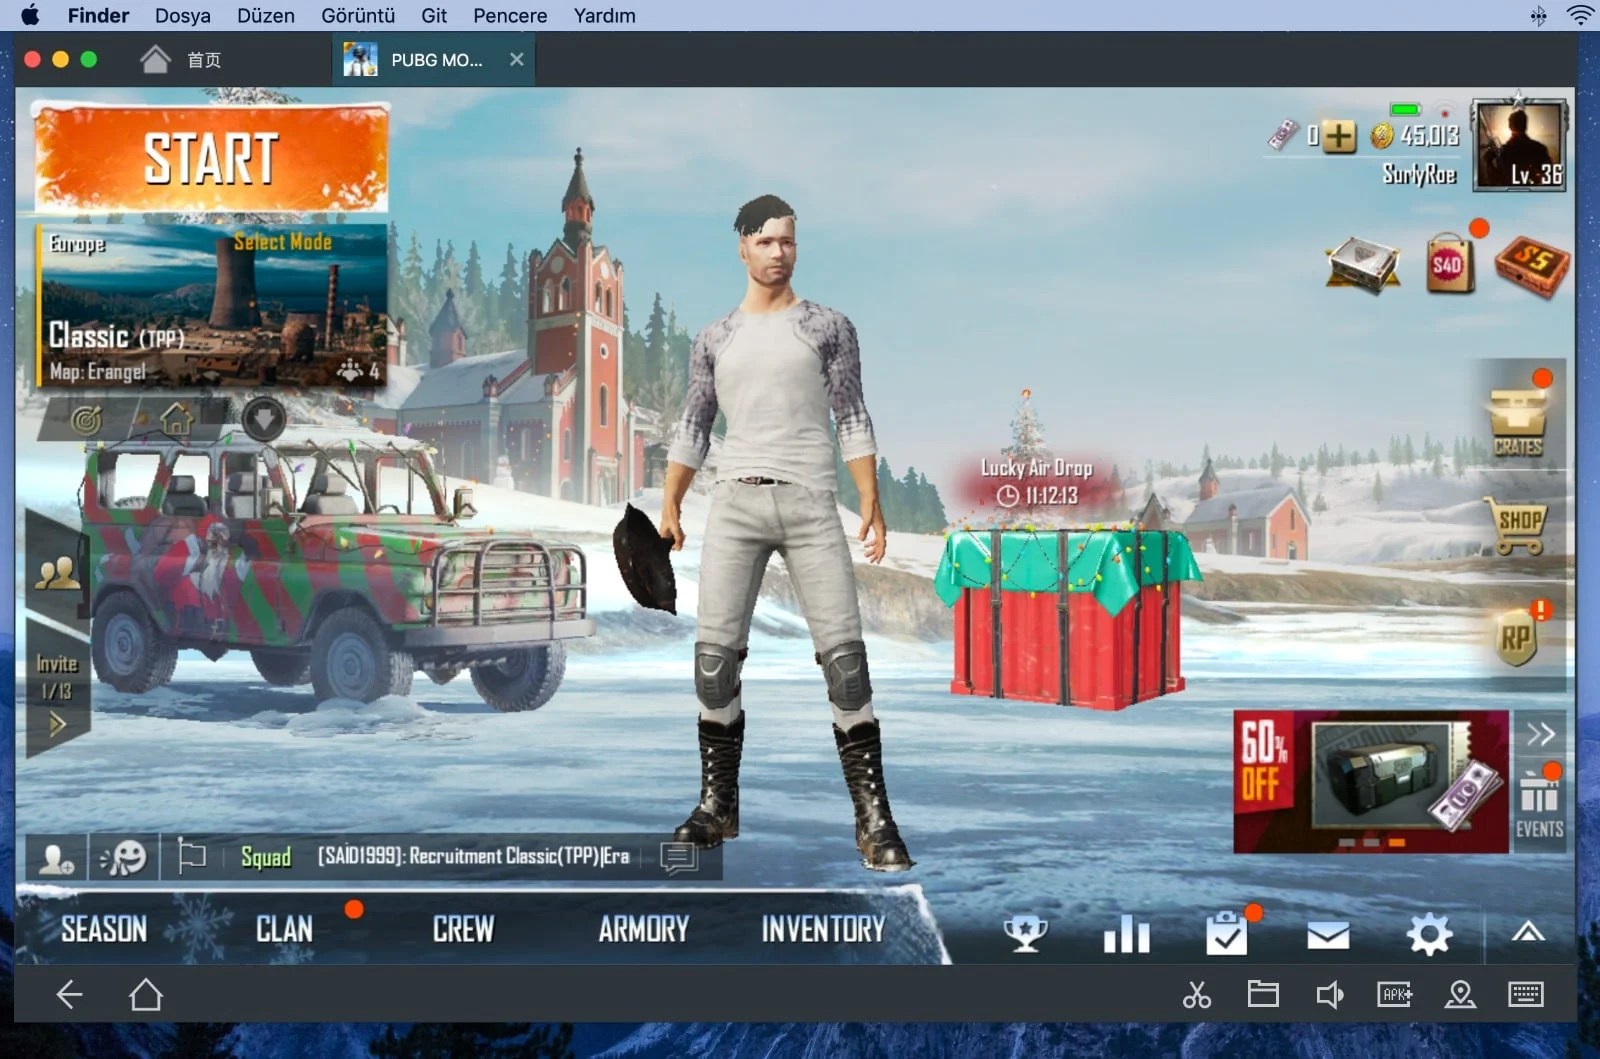Open the mail envelope icon

(x=1328, y=935)
